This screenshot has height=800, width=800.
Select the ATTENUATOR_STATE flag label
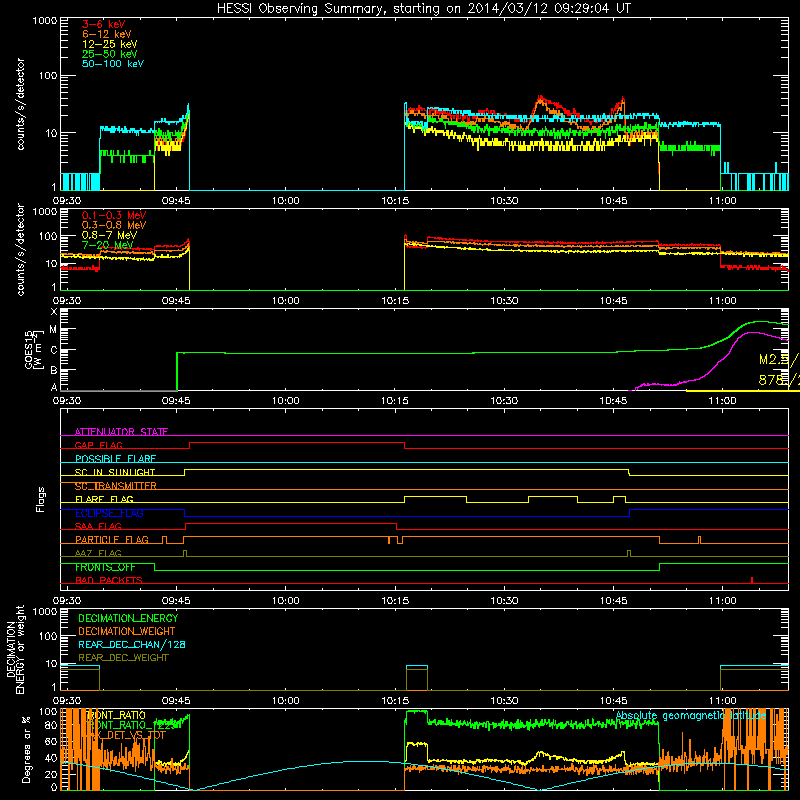pyautogui.click(x=121, y=432)
